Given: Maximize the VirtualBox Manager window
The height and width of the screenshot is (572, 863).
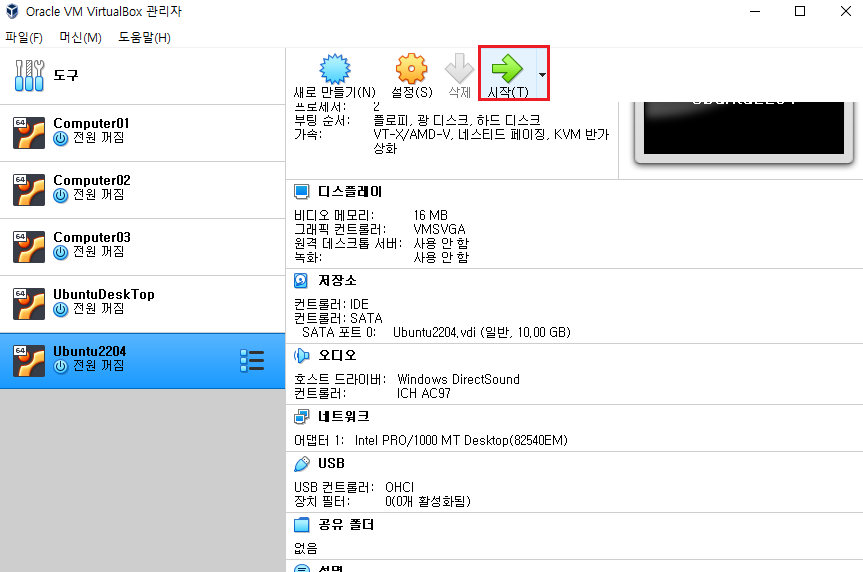Looking at the screenshot, I should click(x=800, y=11).
